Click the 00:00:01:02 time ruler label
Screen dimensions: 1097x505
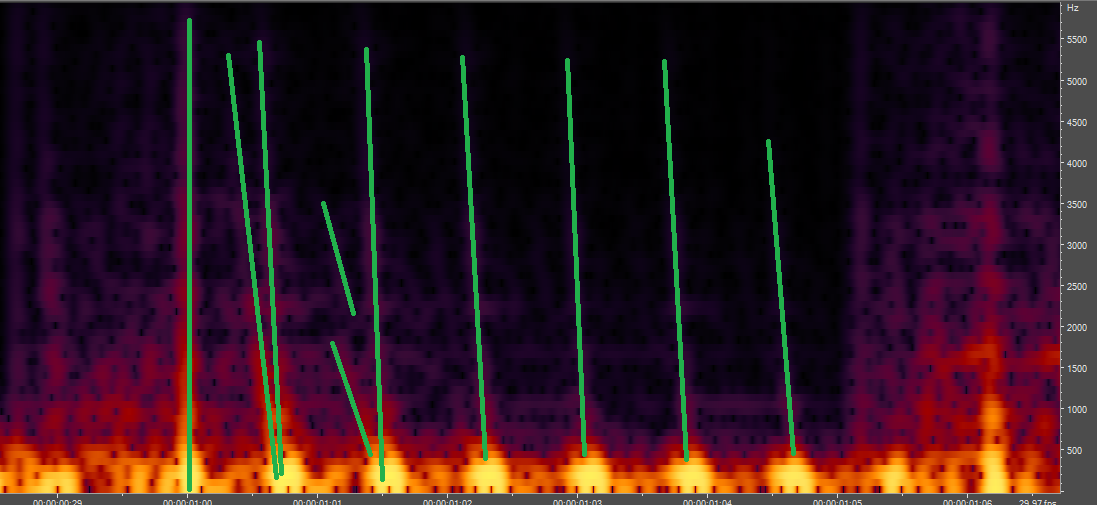tap(448, 501)
